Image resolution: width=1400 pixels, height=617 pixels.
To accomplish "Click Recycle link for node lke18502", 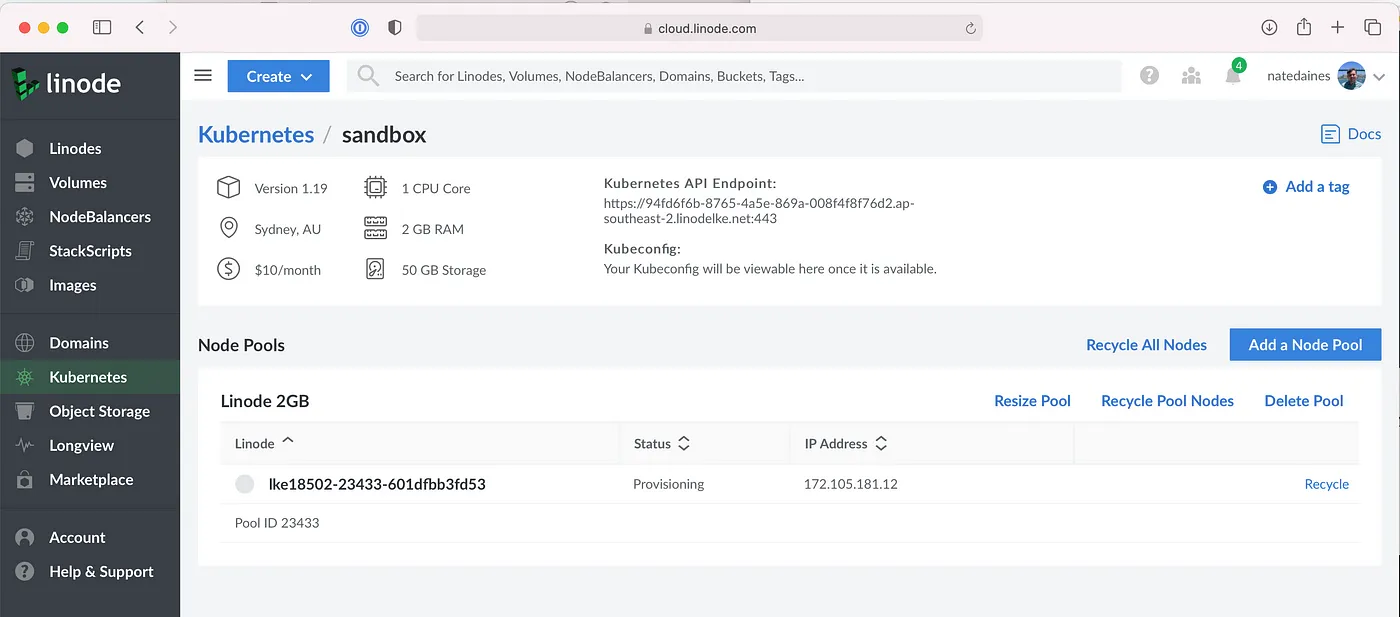I will click(x=1326, y=484).
